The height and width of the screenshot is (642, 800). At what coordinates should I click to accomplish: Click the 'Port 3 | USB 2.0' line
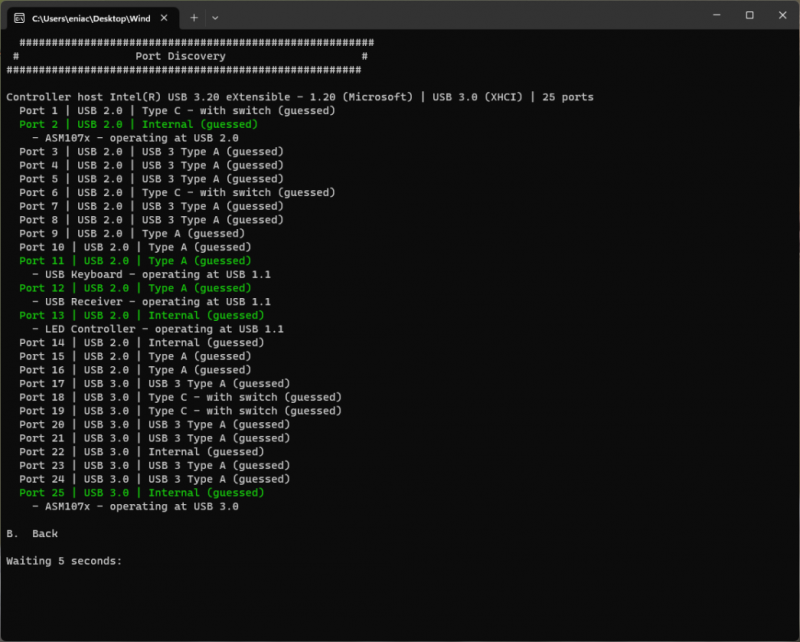[x=151, y=152]
